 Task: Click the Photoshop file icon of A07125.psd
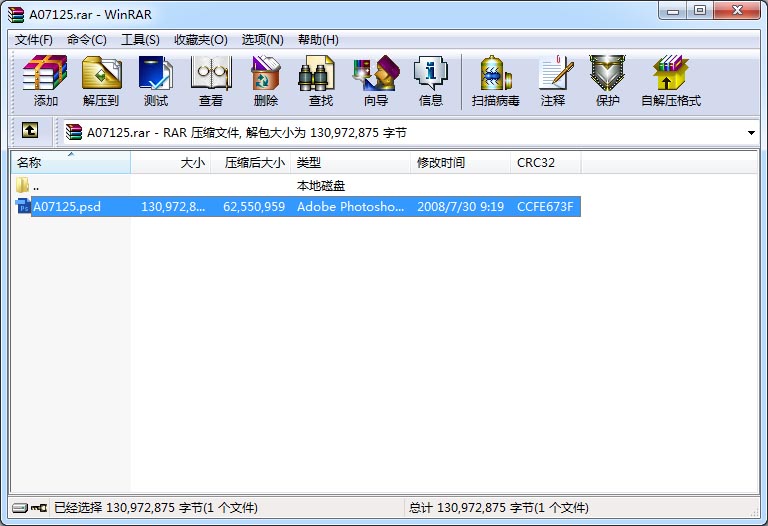coord(23,206)
